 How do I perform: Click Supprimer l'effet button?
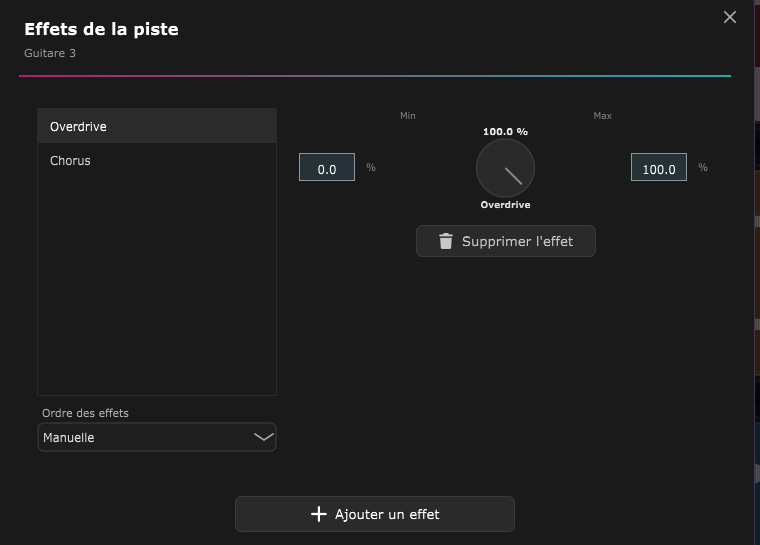point(506,241)
